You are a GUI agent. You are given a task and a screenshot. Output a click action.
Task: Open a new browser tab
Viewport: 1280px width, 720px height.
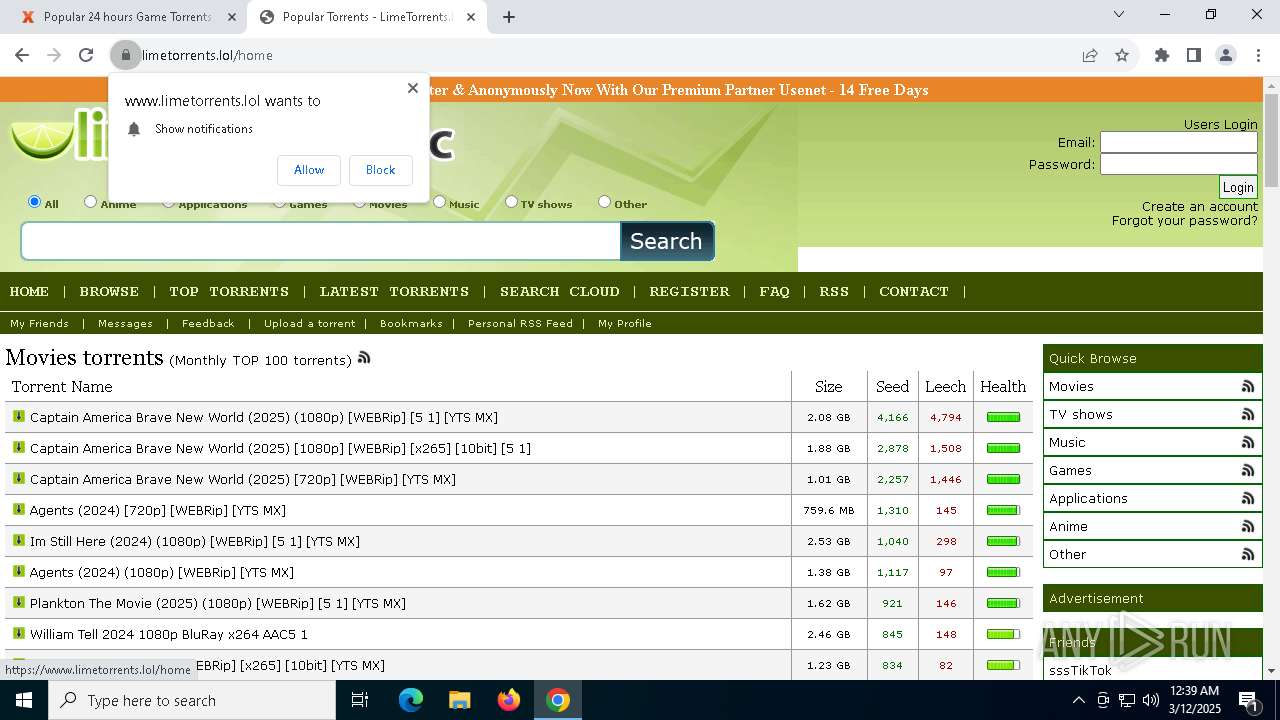[x=509, y=17]
